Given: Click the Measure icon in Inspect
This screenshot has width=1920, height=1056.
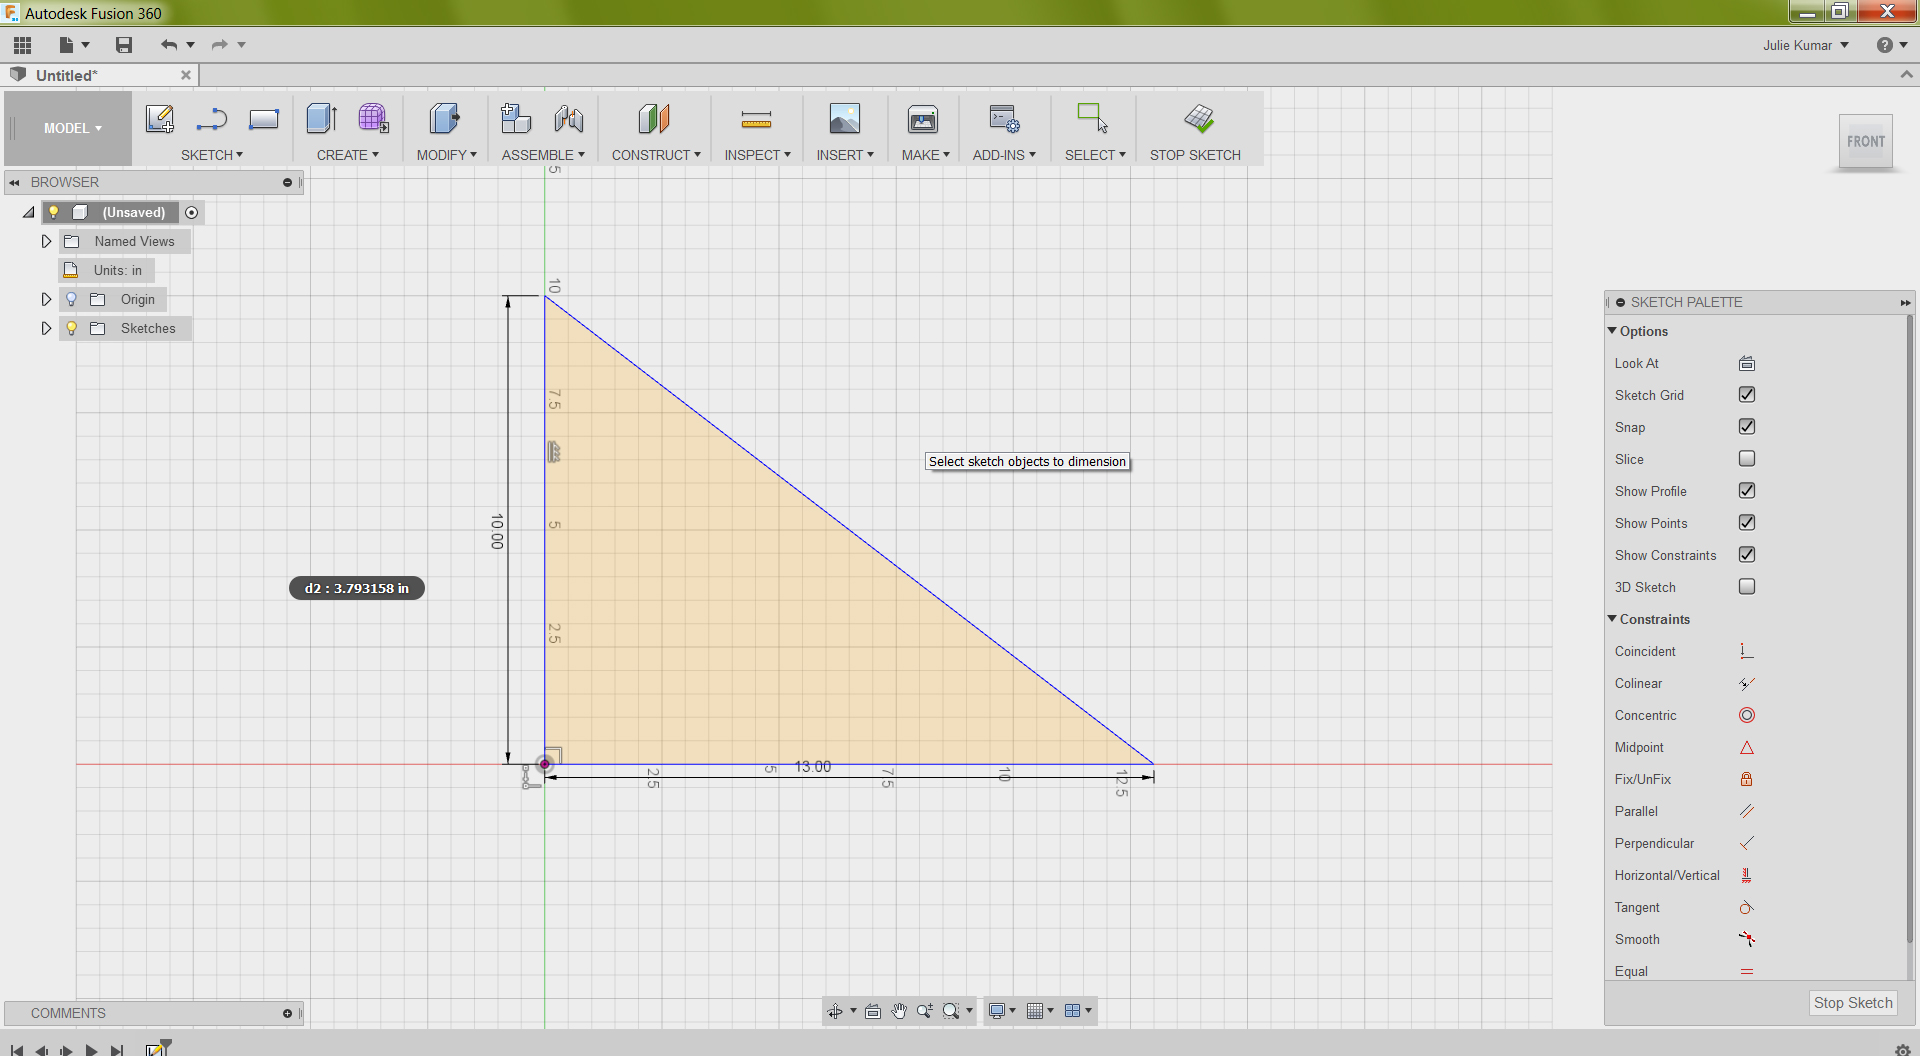Looking at the screenshot, I should tap(756, 120).
